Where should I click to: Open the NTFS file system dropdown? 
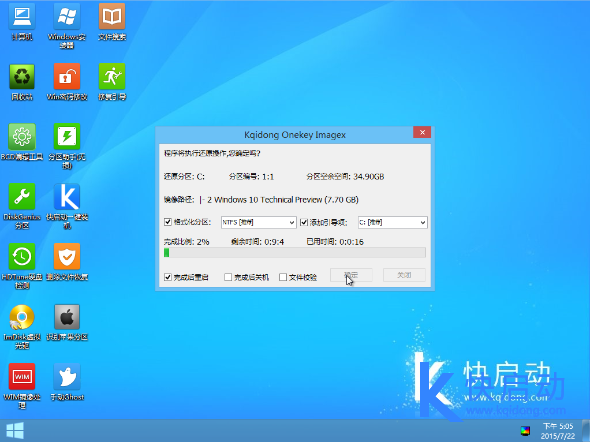point(259,222)
